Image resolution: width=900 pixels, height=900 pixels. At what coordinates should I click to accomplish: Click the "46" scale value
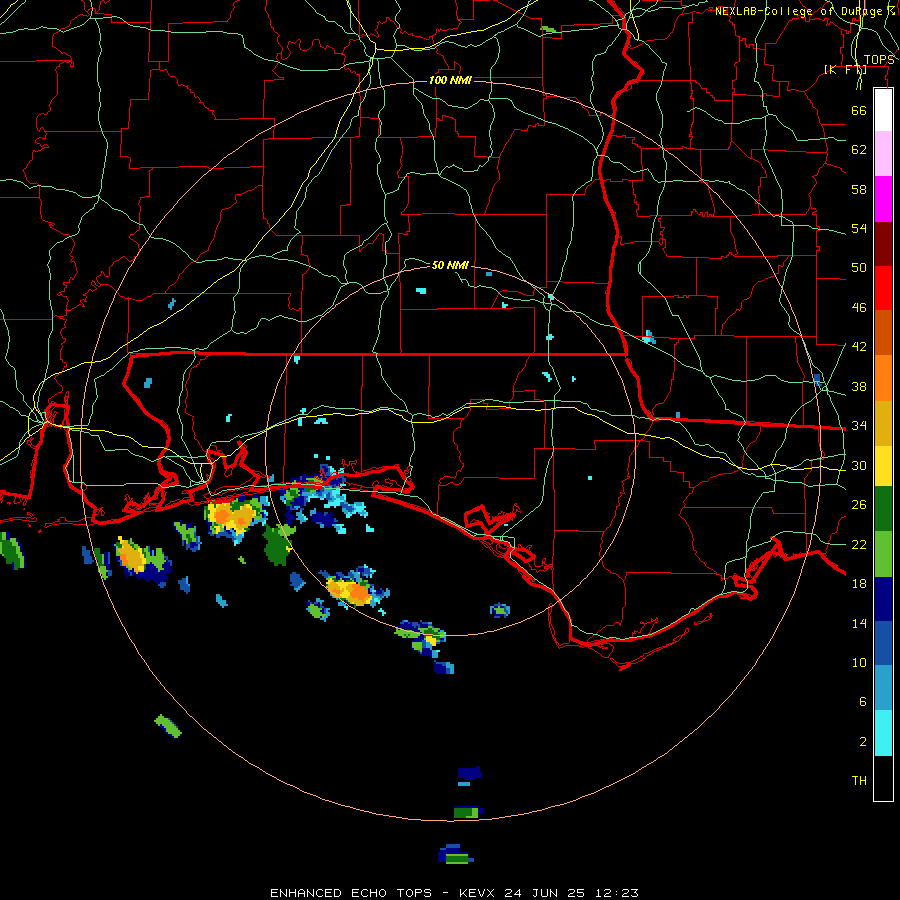click(859, 308)
